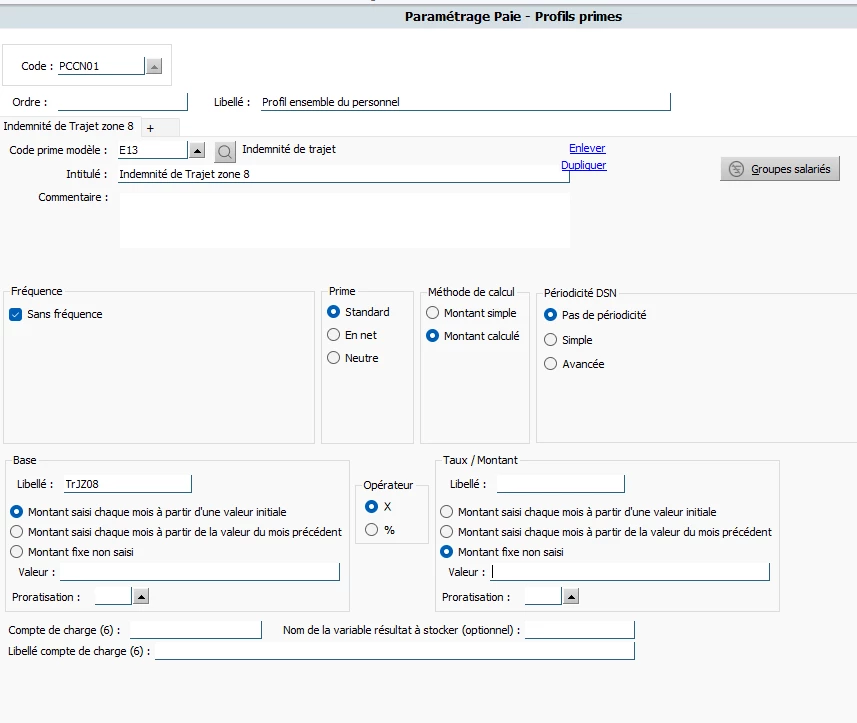857x723 pixels.
Task: Switch to the Indemnité de Trajet zone 8 tab
Action: point(68,126)
